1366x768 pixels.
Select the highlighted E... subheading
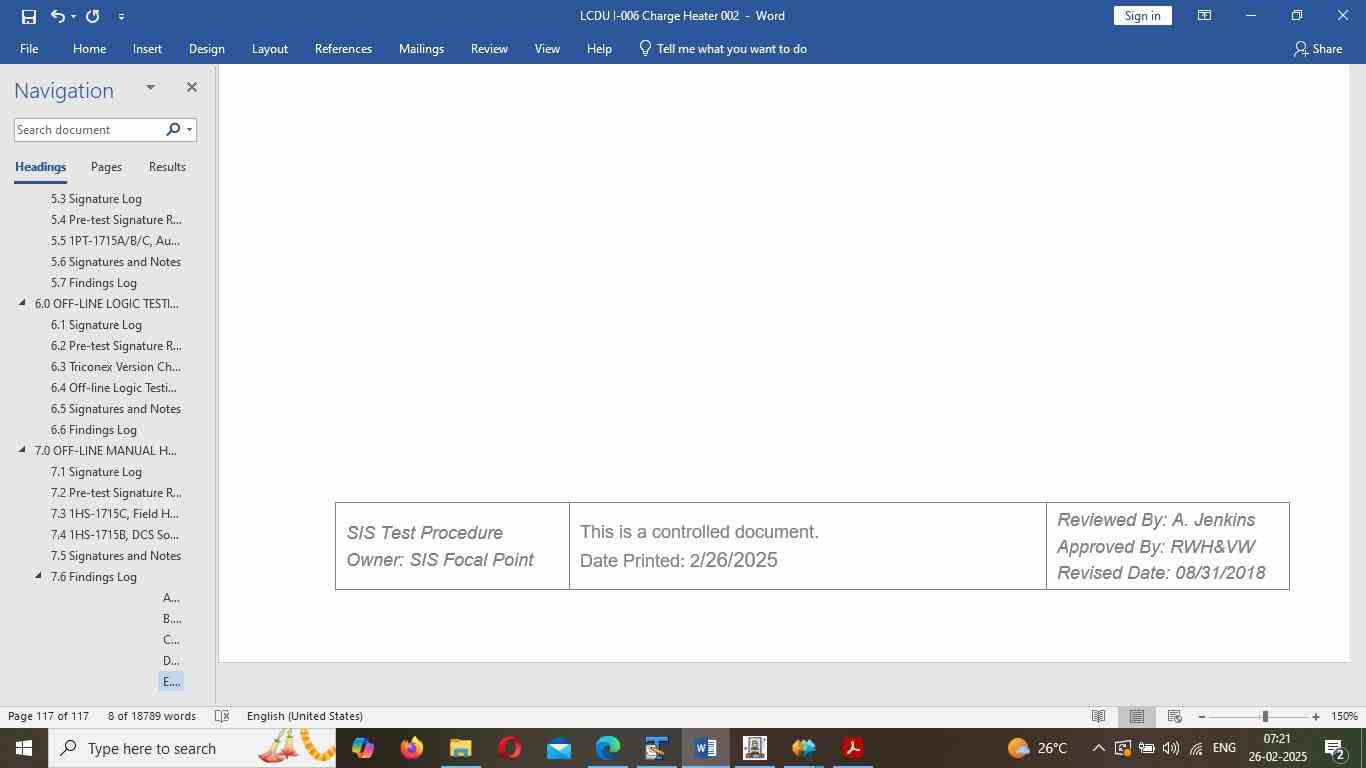tap(171, 682)
